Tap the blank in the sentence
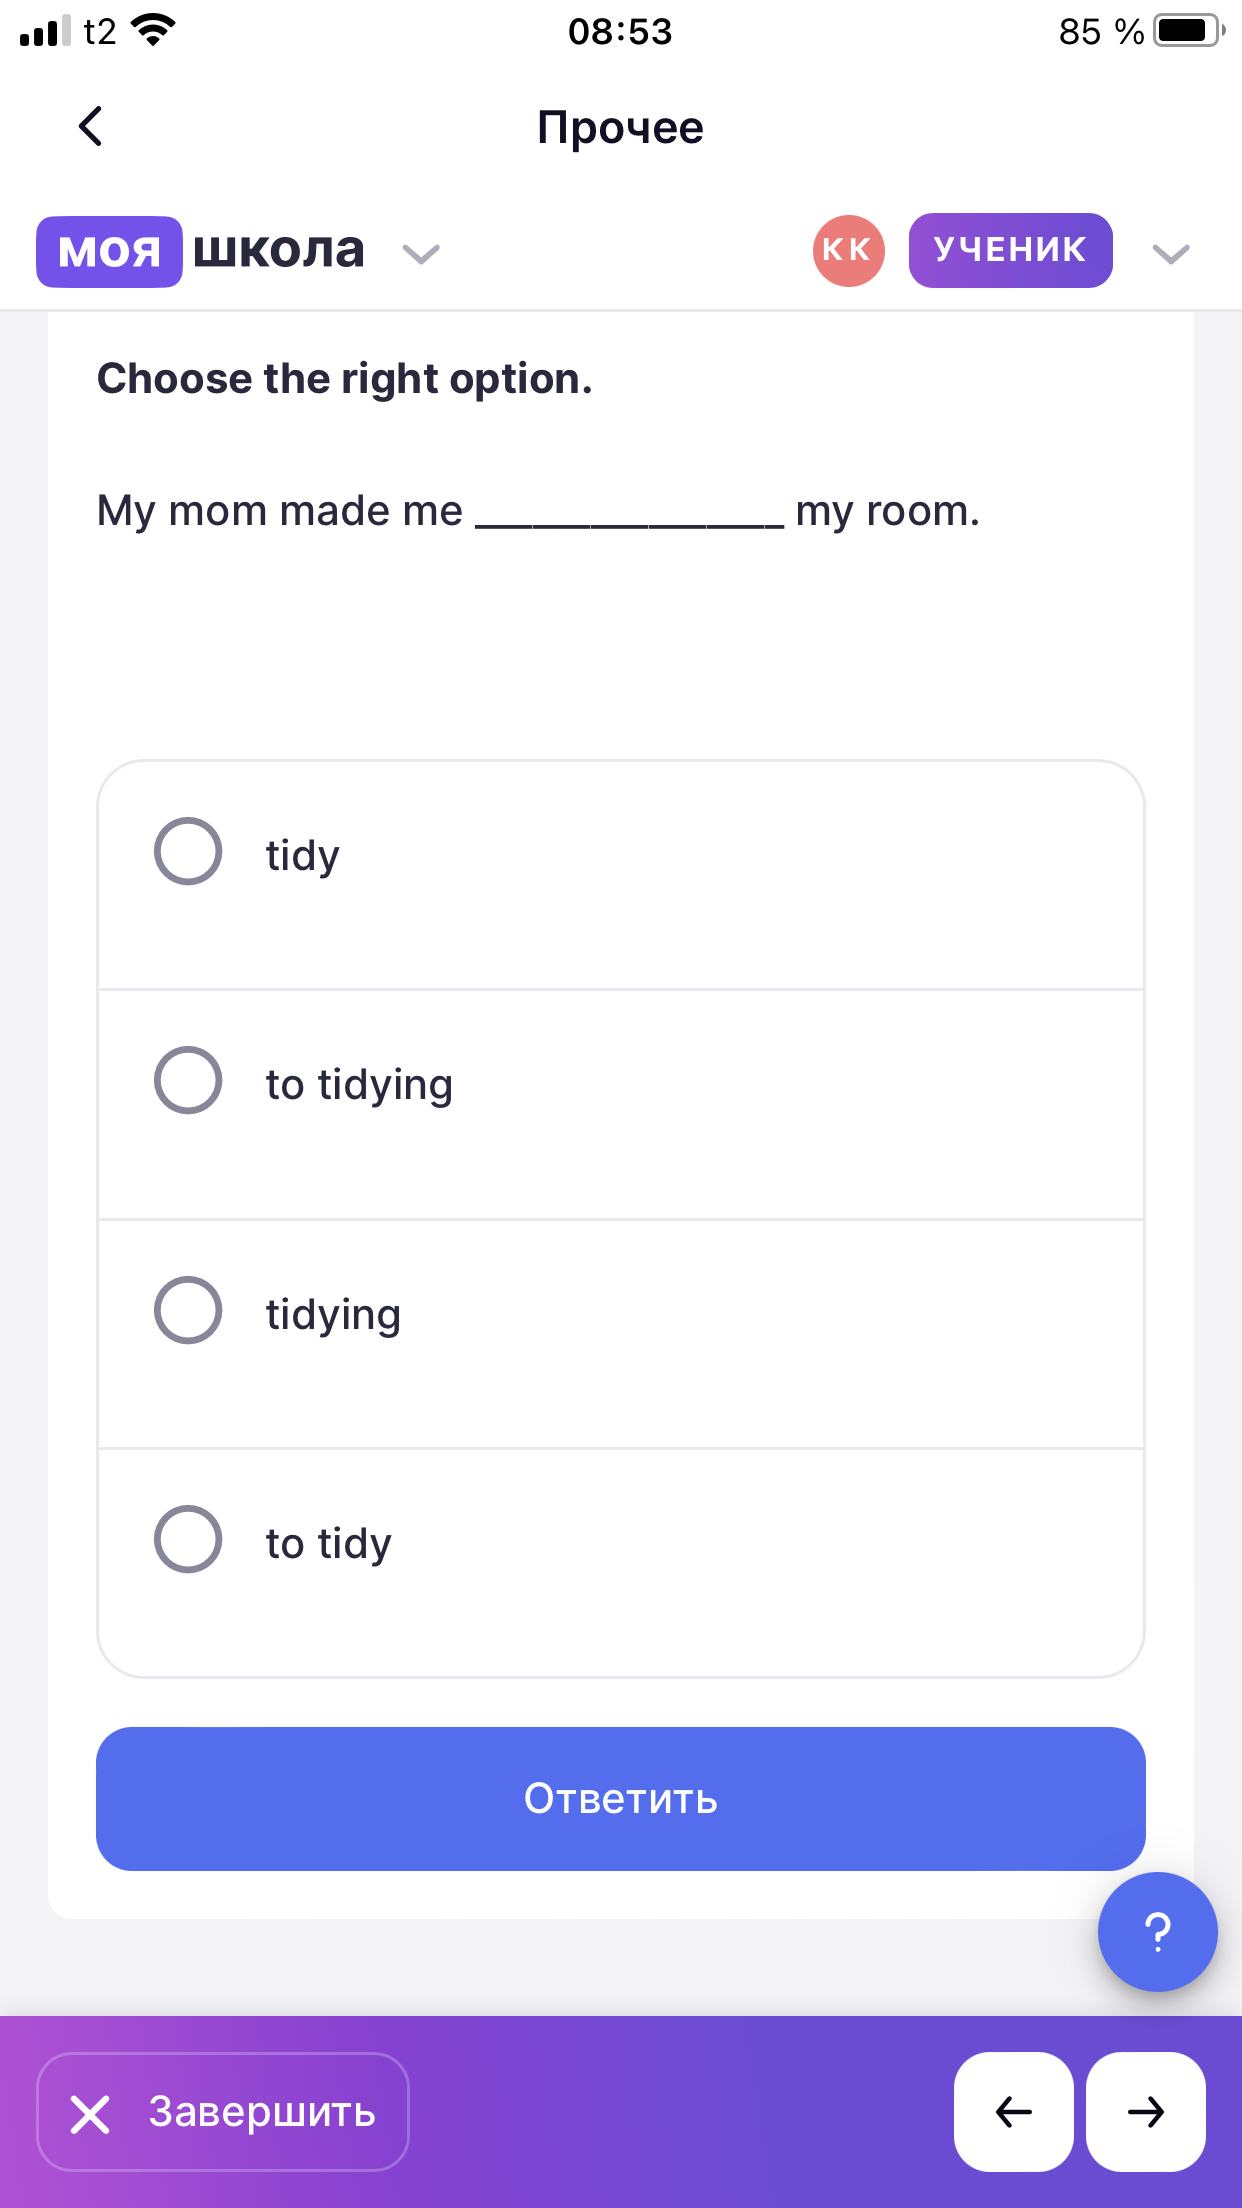The height and width of the screenshot is (2208, 1242). tap(629, 513)
